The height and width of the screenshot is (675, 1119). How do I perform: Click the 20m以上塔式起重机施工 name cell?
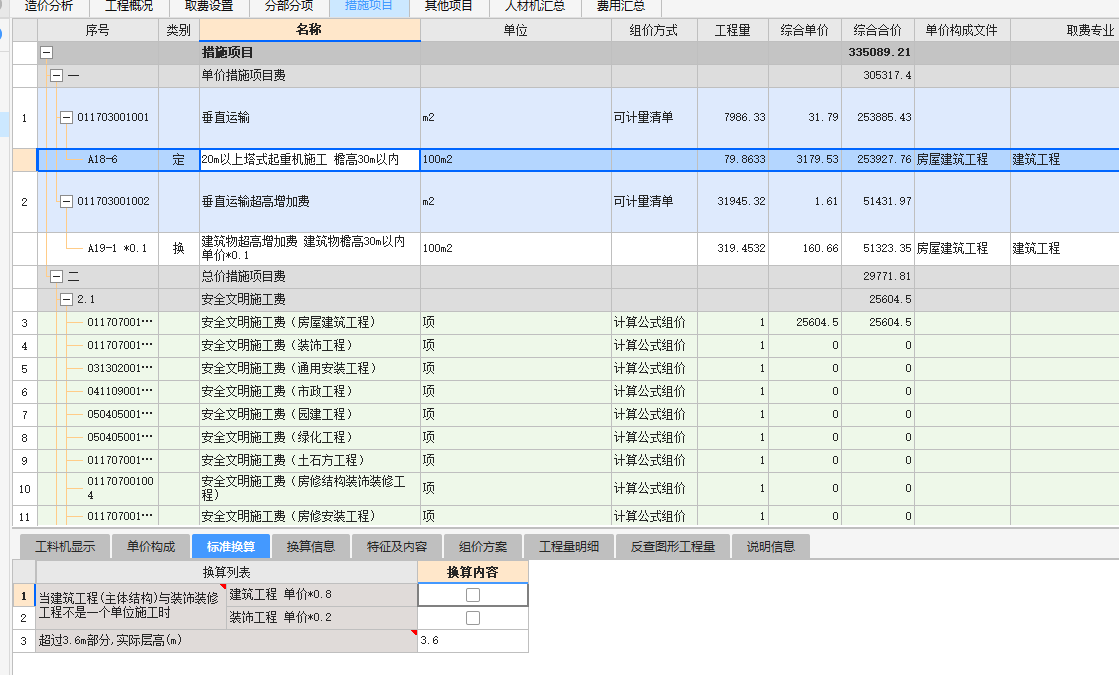click(309, 160)
